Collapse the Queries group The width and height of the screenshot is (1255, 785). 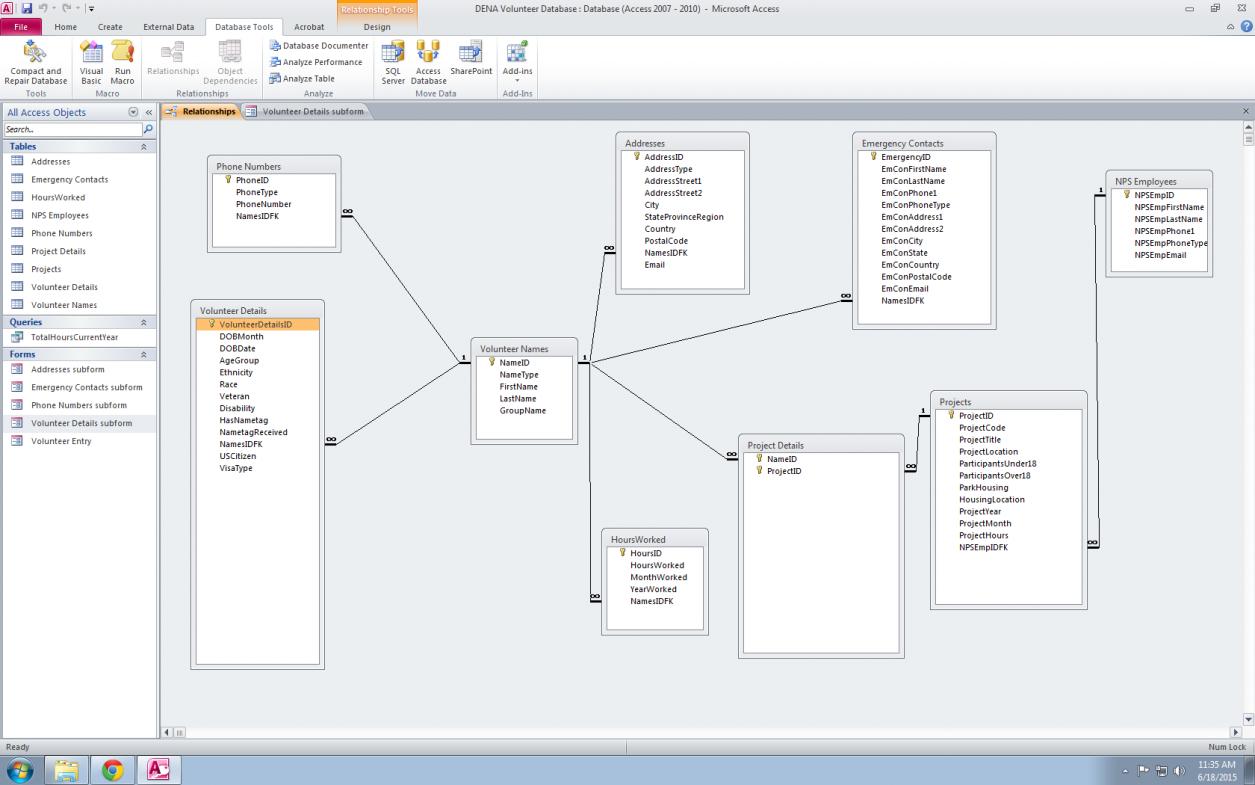point(143,322)
